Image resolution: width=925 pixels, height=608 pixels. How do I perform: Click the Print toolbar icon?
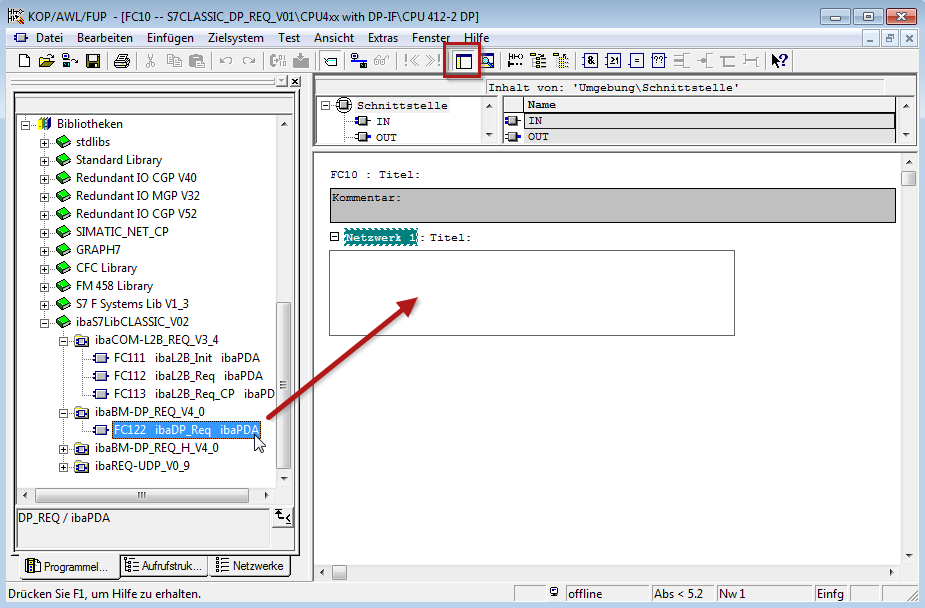(x=121, y=61)
